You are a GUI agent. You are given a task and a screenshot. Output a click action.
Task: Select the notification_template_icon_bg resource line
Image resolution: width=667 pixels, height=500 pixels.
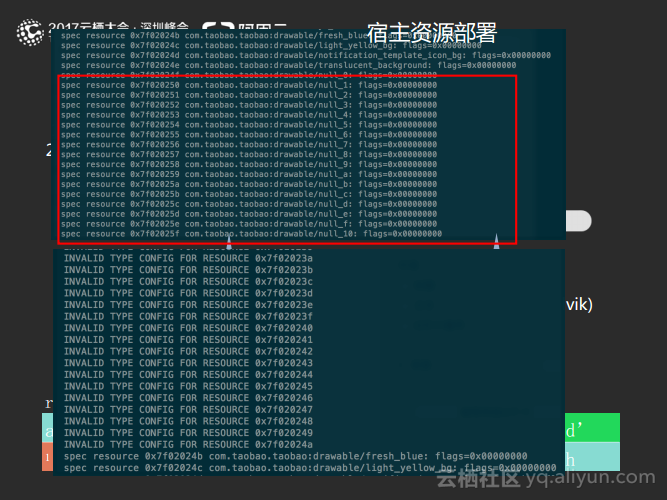[x=305, y=55]
